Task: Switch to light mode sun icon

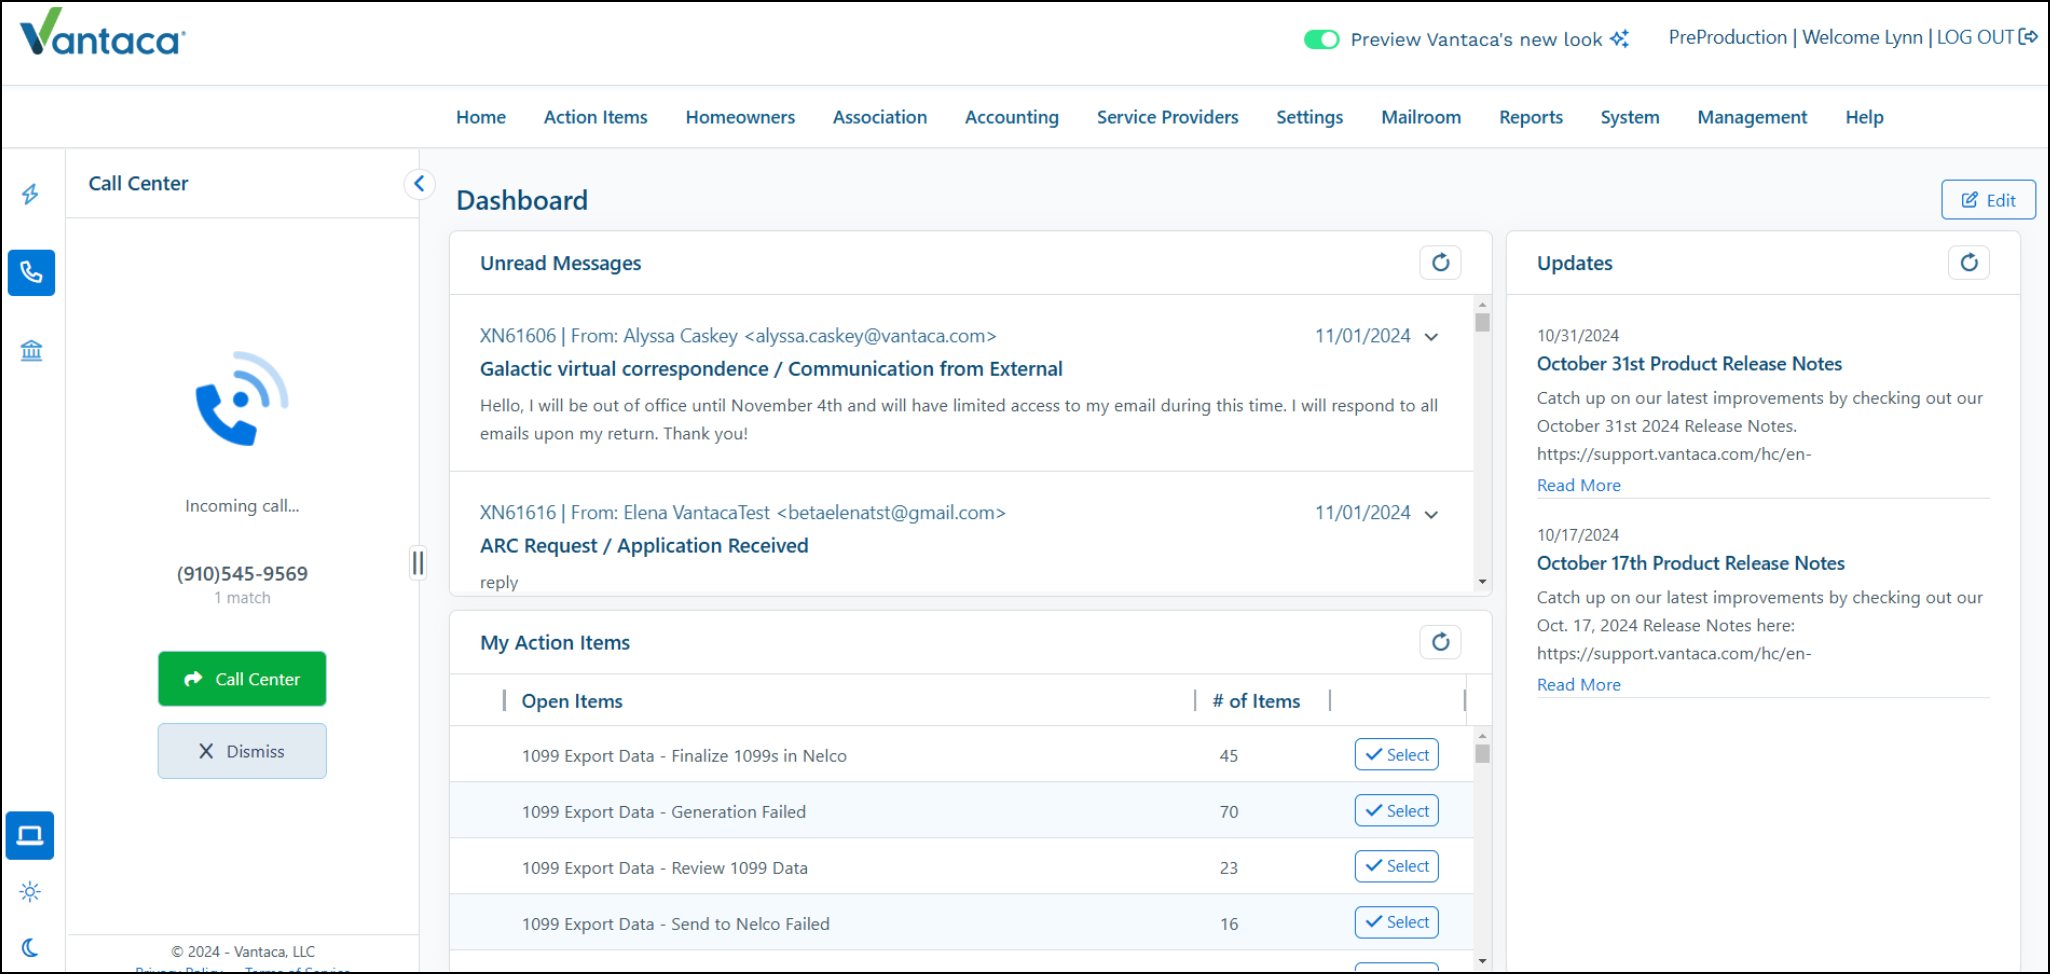Action: point(30,891)
